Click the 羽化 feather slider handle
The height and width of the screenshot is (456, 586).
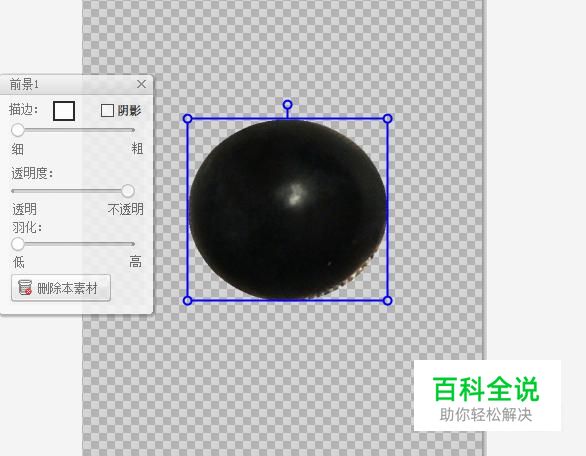17,244
